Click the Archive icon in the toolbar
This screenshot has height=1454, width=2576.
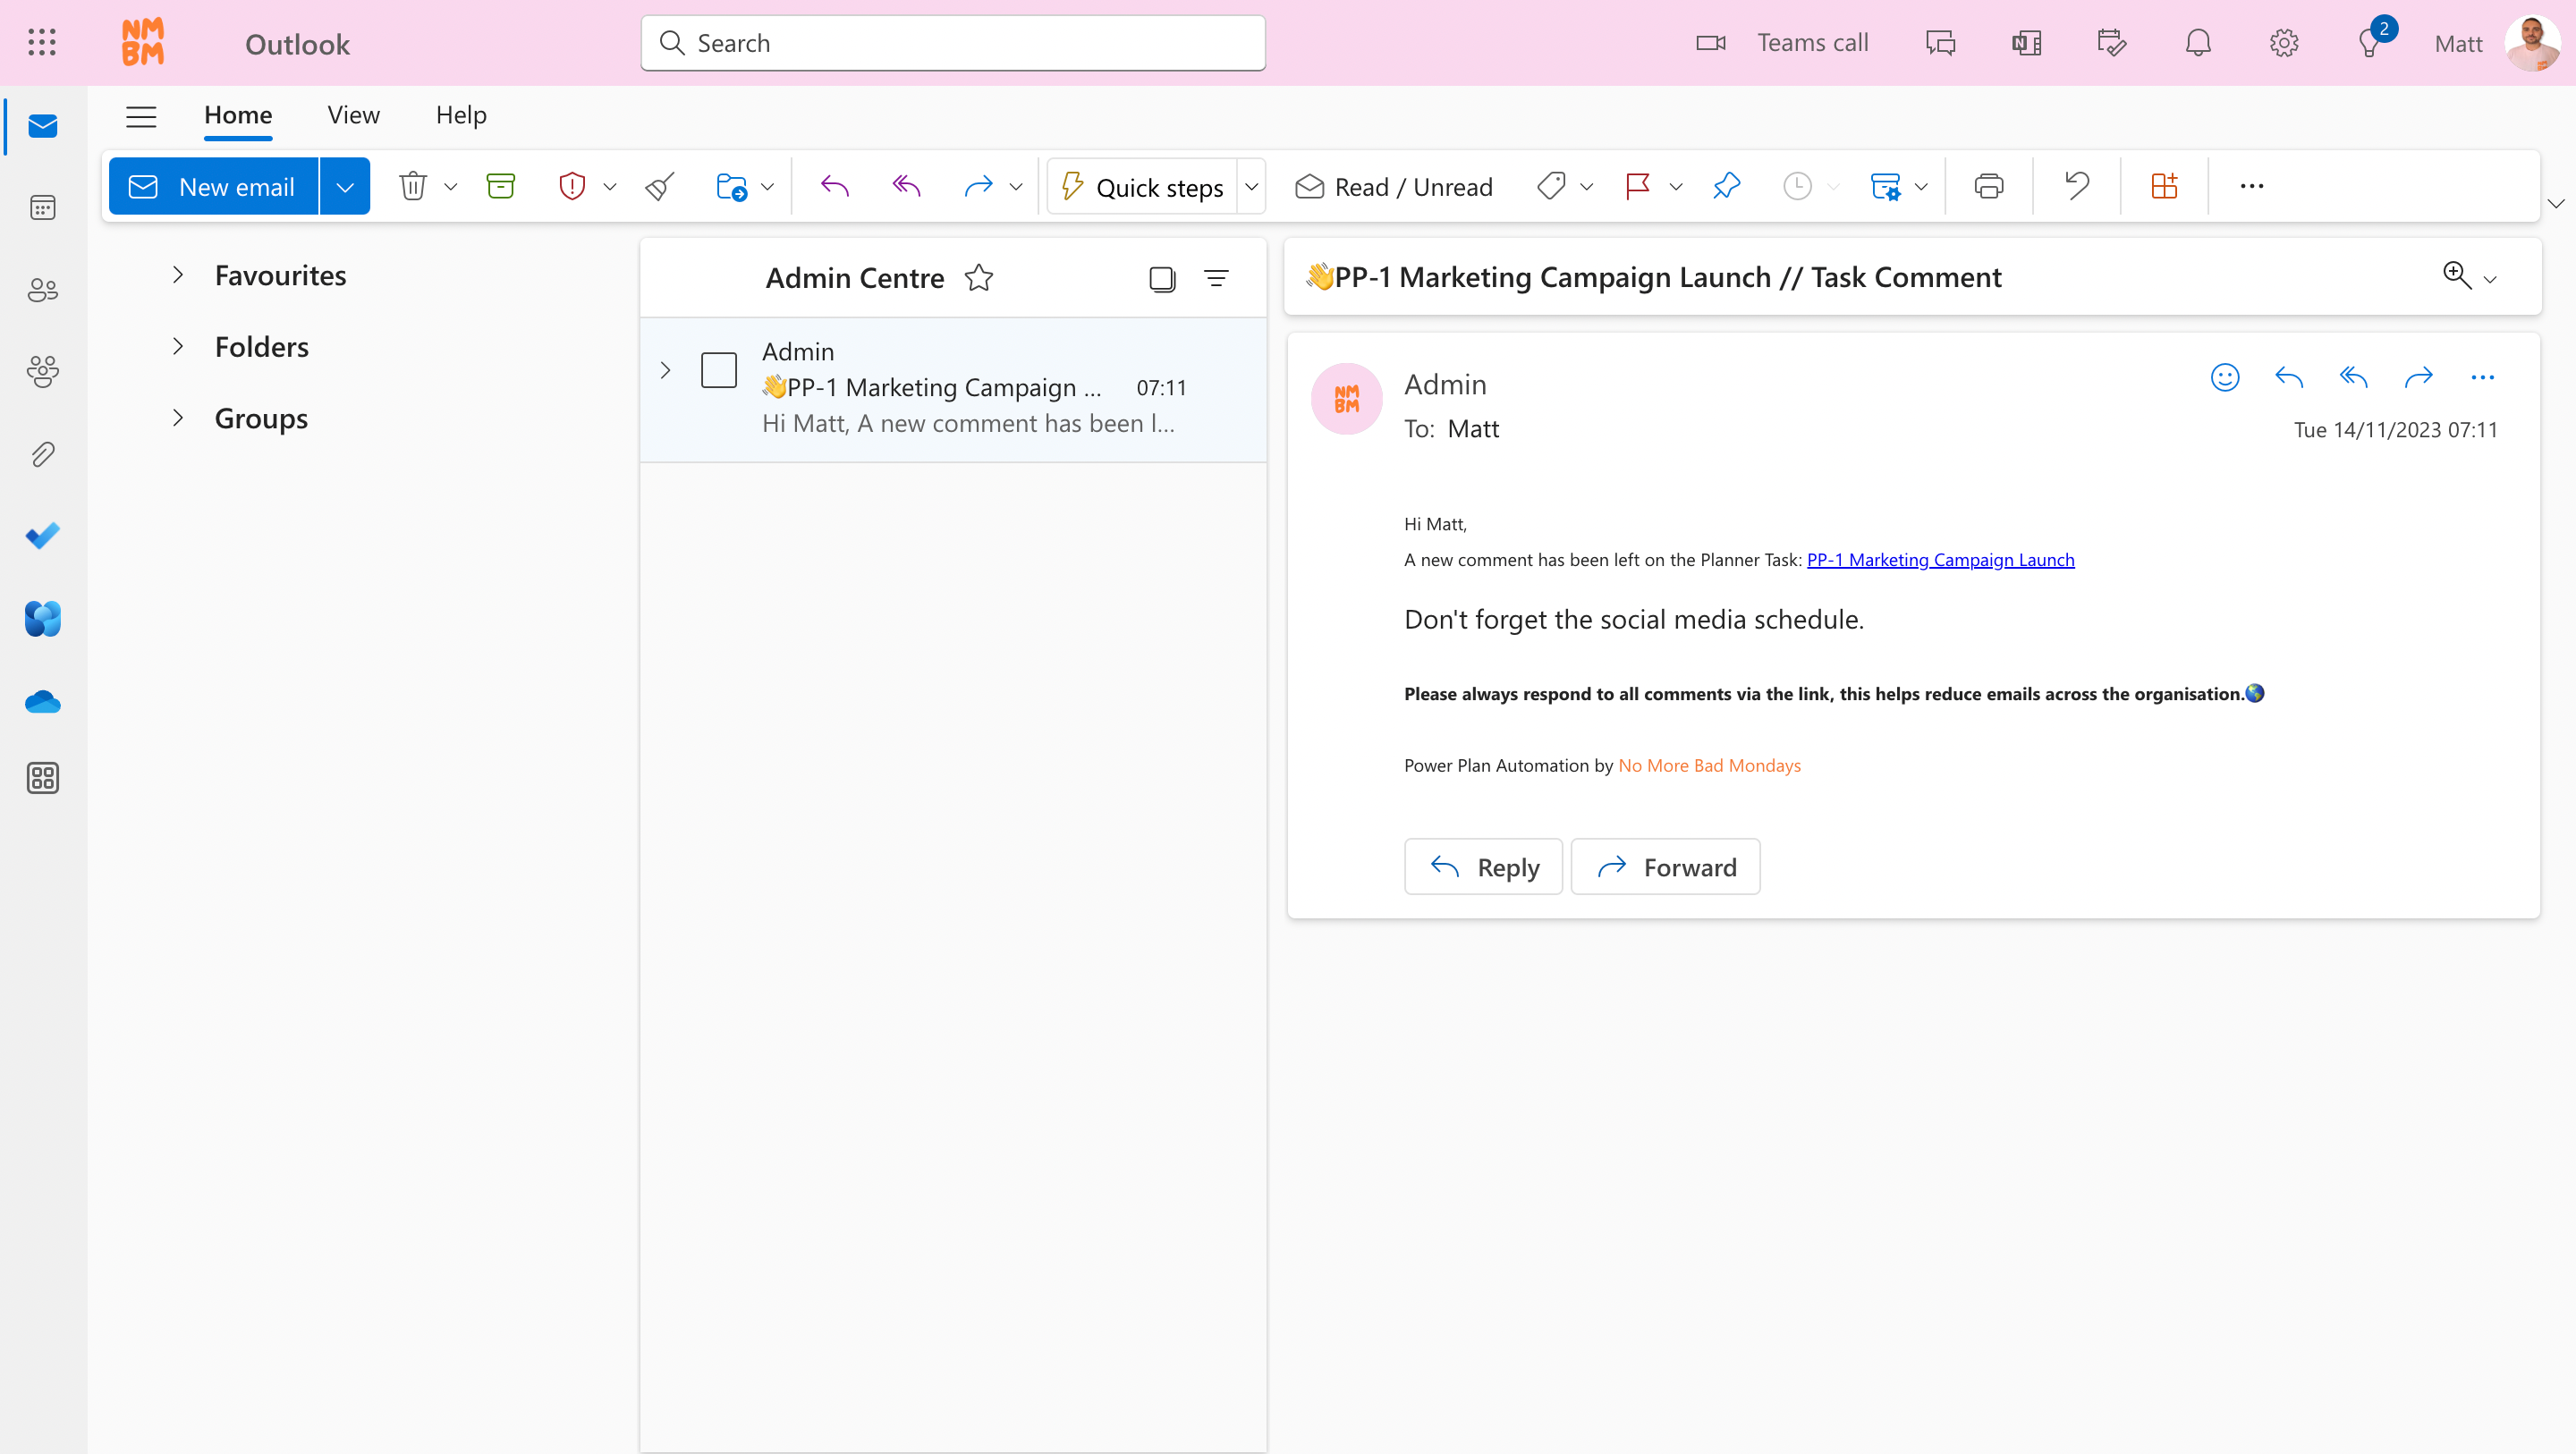point(500,186)
